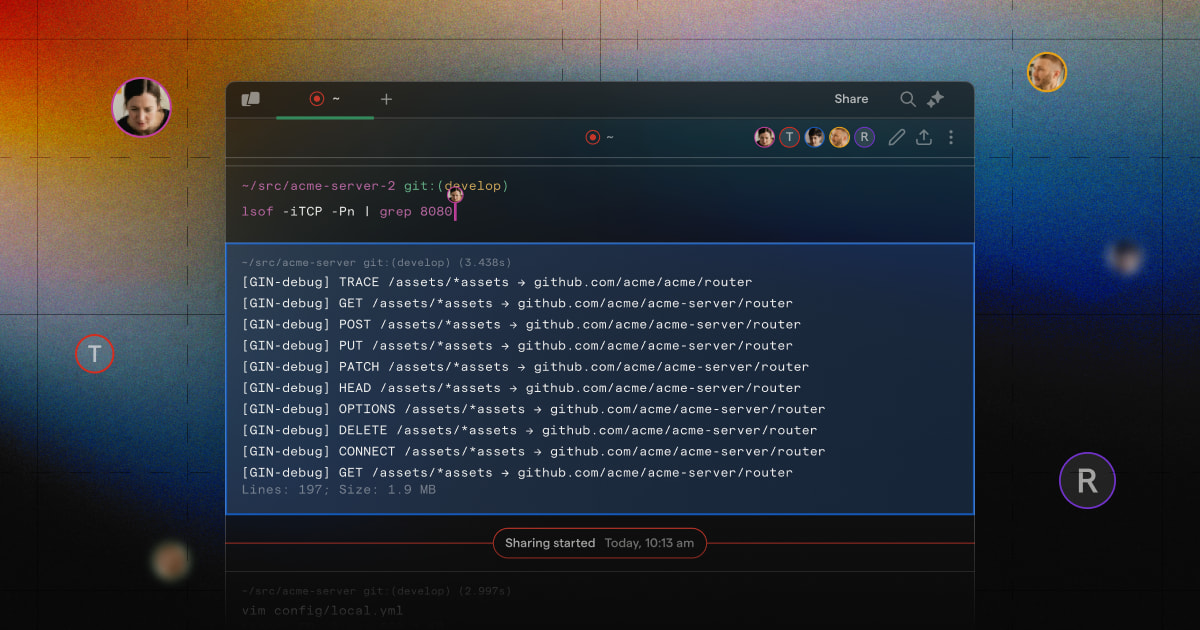Click the Share button
This screenshot has height=630, width=1200.
(x=851, y=99)
